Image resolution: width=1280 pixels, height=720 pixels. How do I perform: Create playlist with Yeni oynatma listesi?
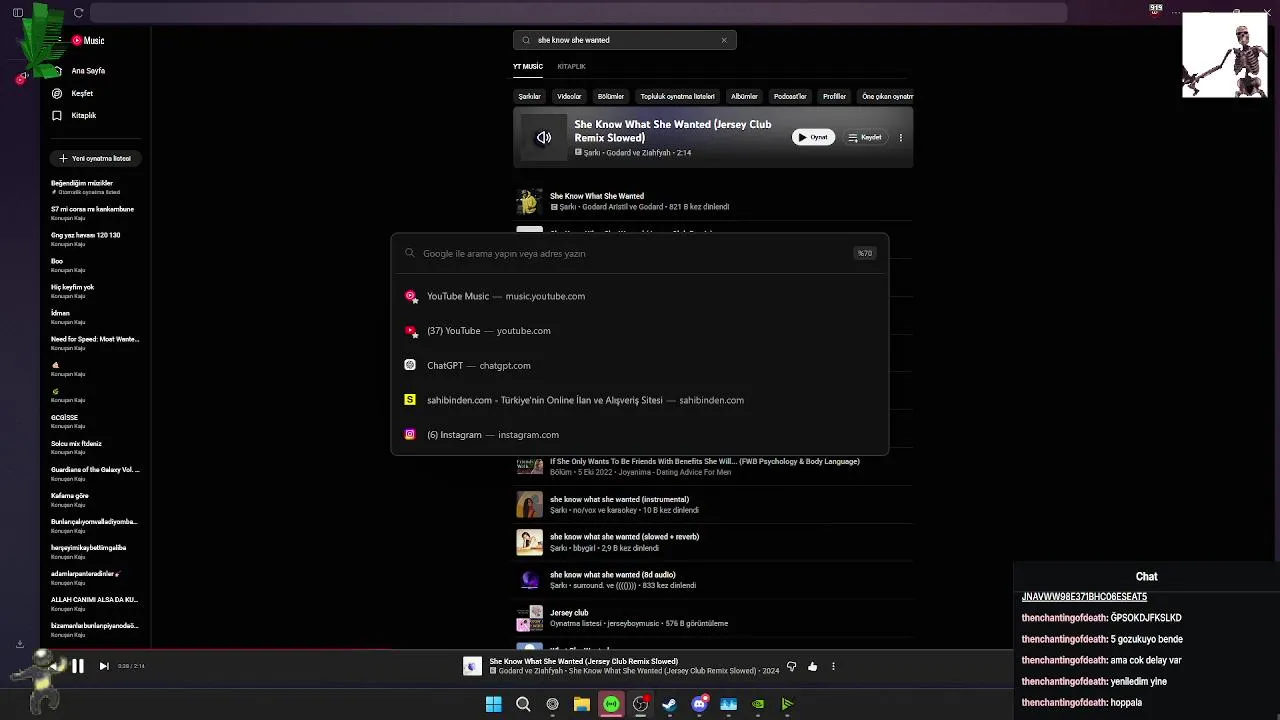pyautogui.click(x=95, y=158)
